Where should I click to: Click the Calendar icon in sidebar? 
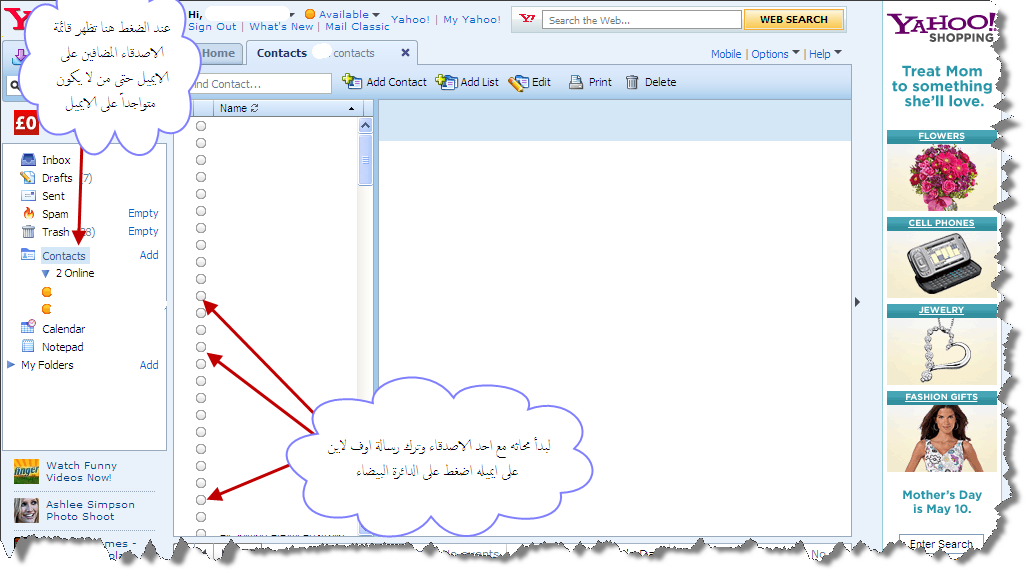[28, 327]
